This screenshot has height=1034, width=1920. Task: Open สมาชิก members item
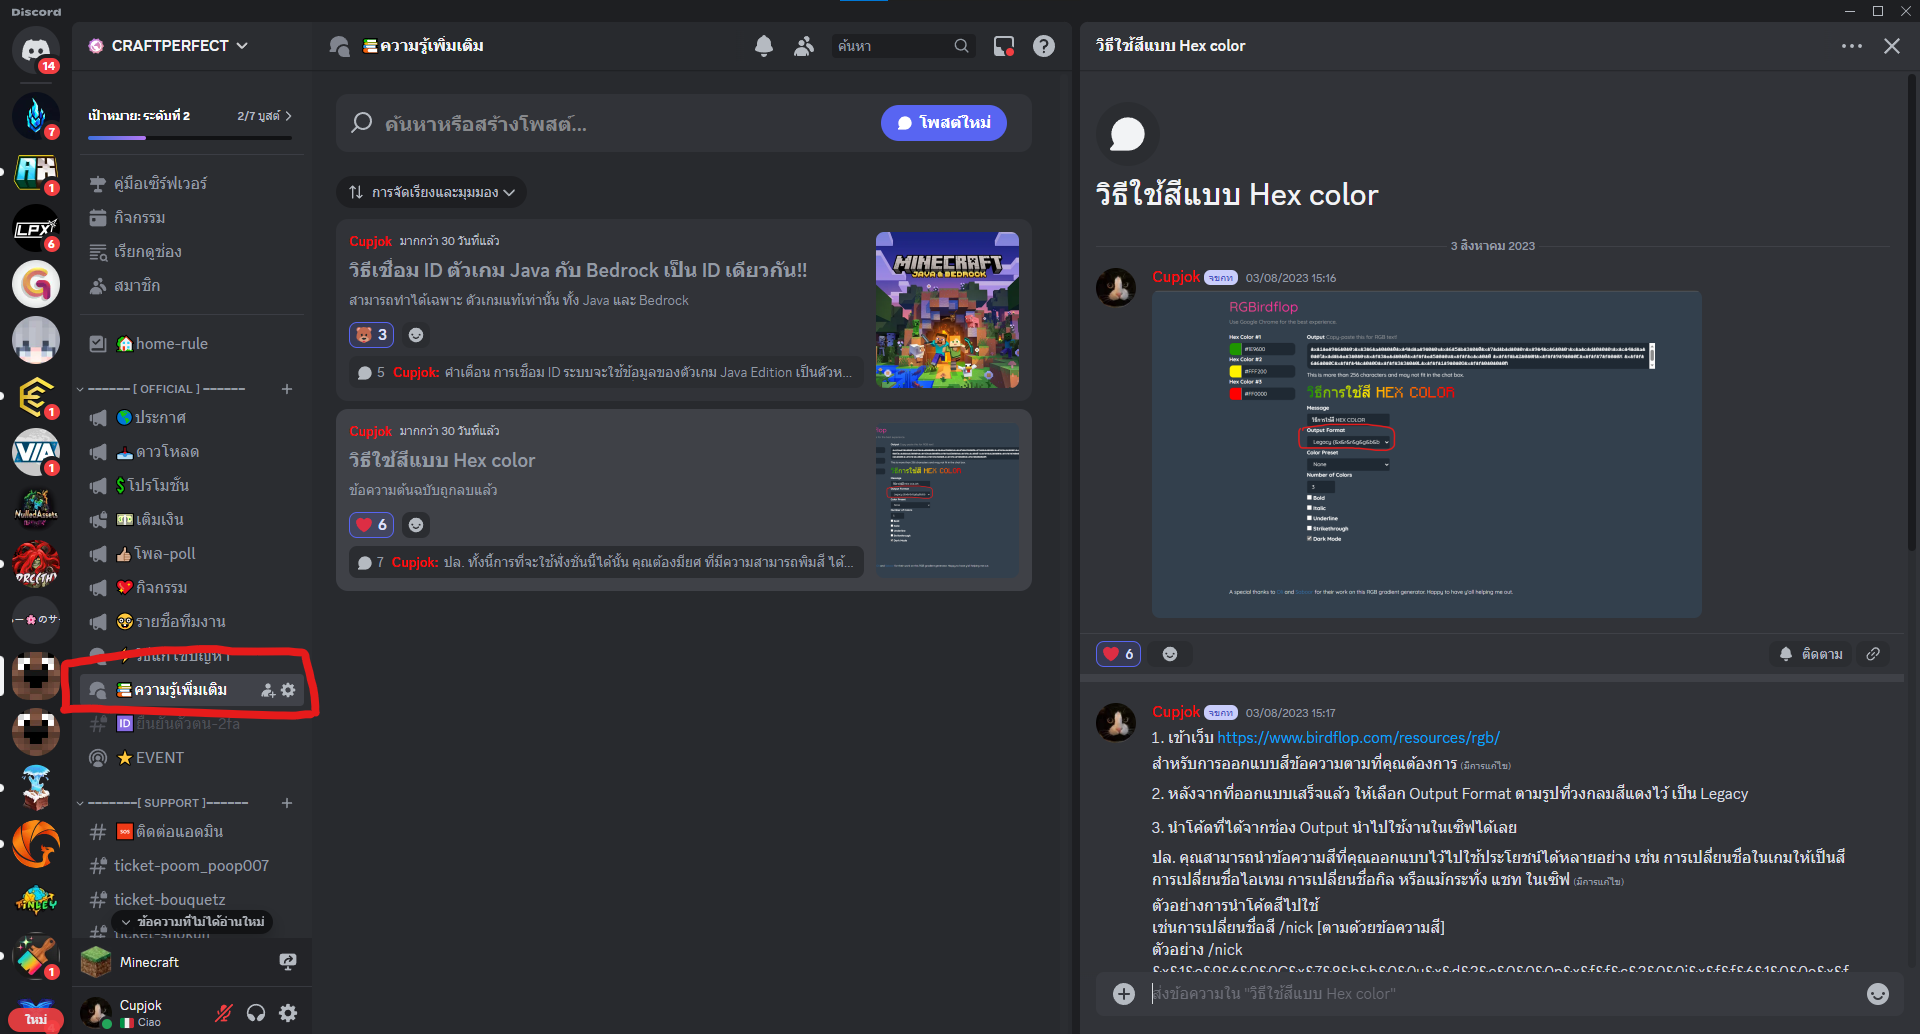192,286
